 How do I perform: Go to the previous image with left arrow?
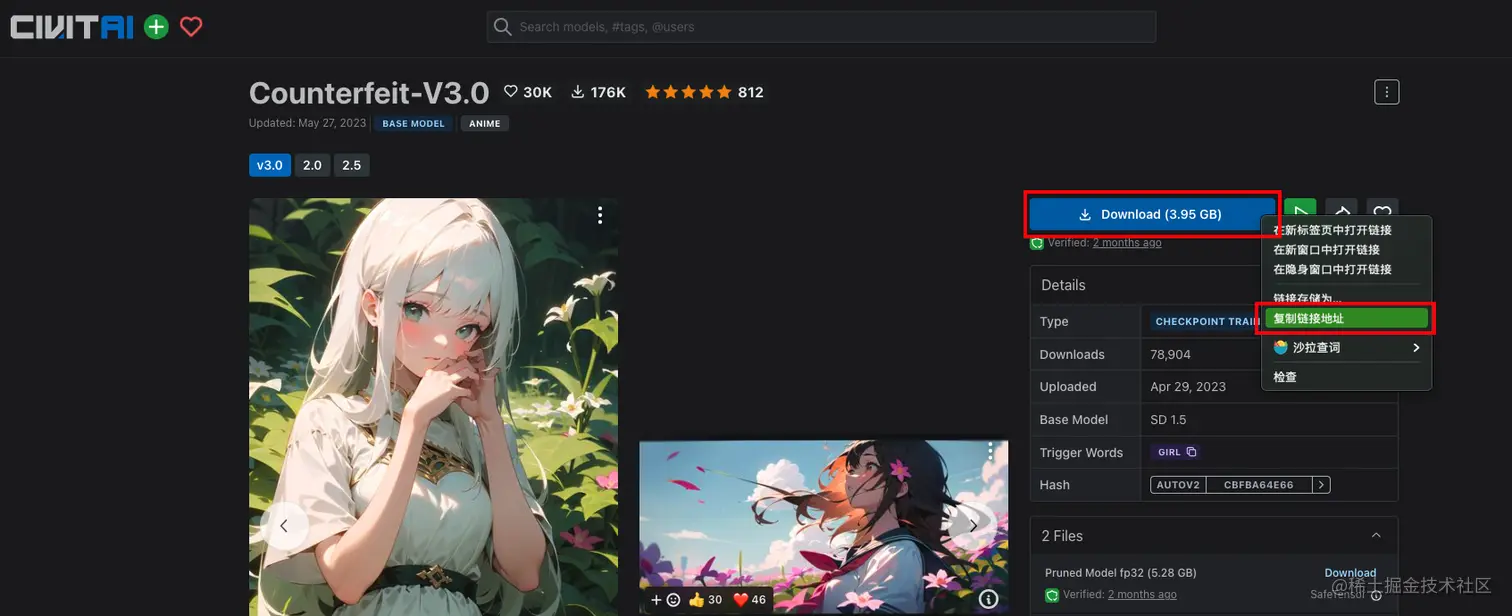click(x=284, y=525)
